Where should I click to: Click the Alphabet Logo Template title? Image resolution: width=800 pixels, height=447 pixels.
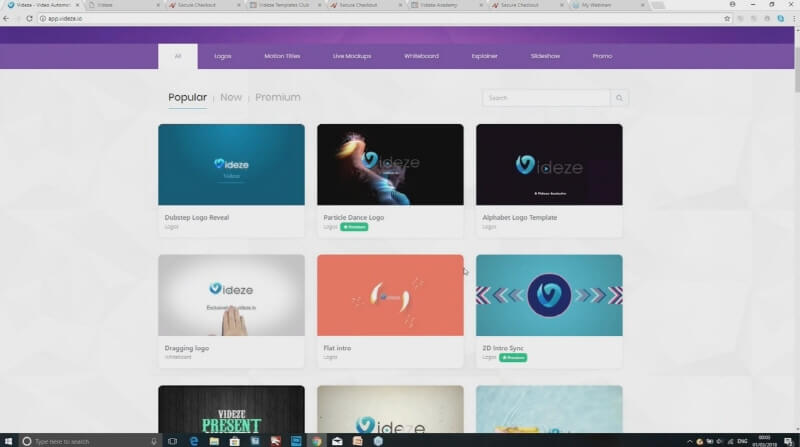(x=519, y=217)
